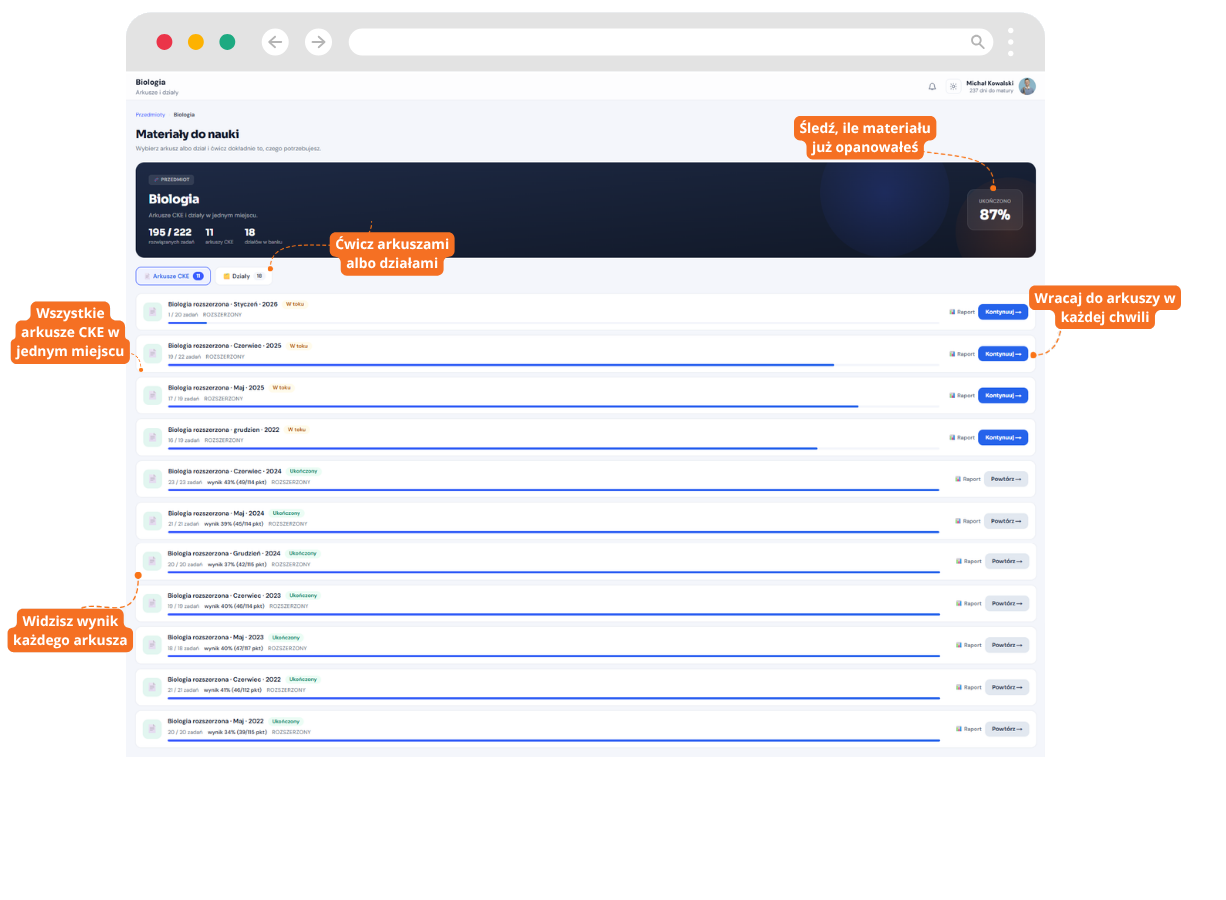This screenshot has height=900, width=1226.
Task: Open the Raport for Styczeń 2026
Action: 962,312
